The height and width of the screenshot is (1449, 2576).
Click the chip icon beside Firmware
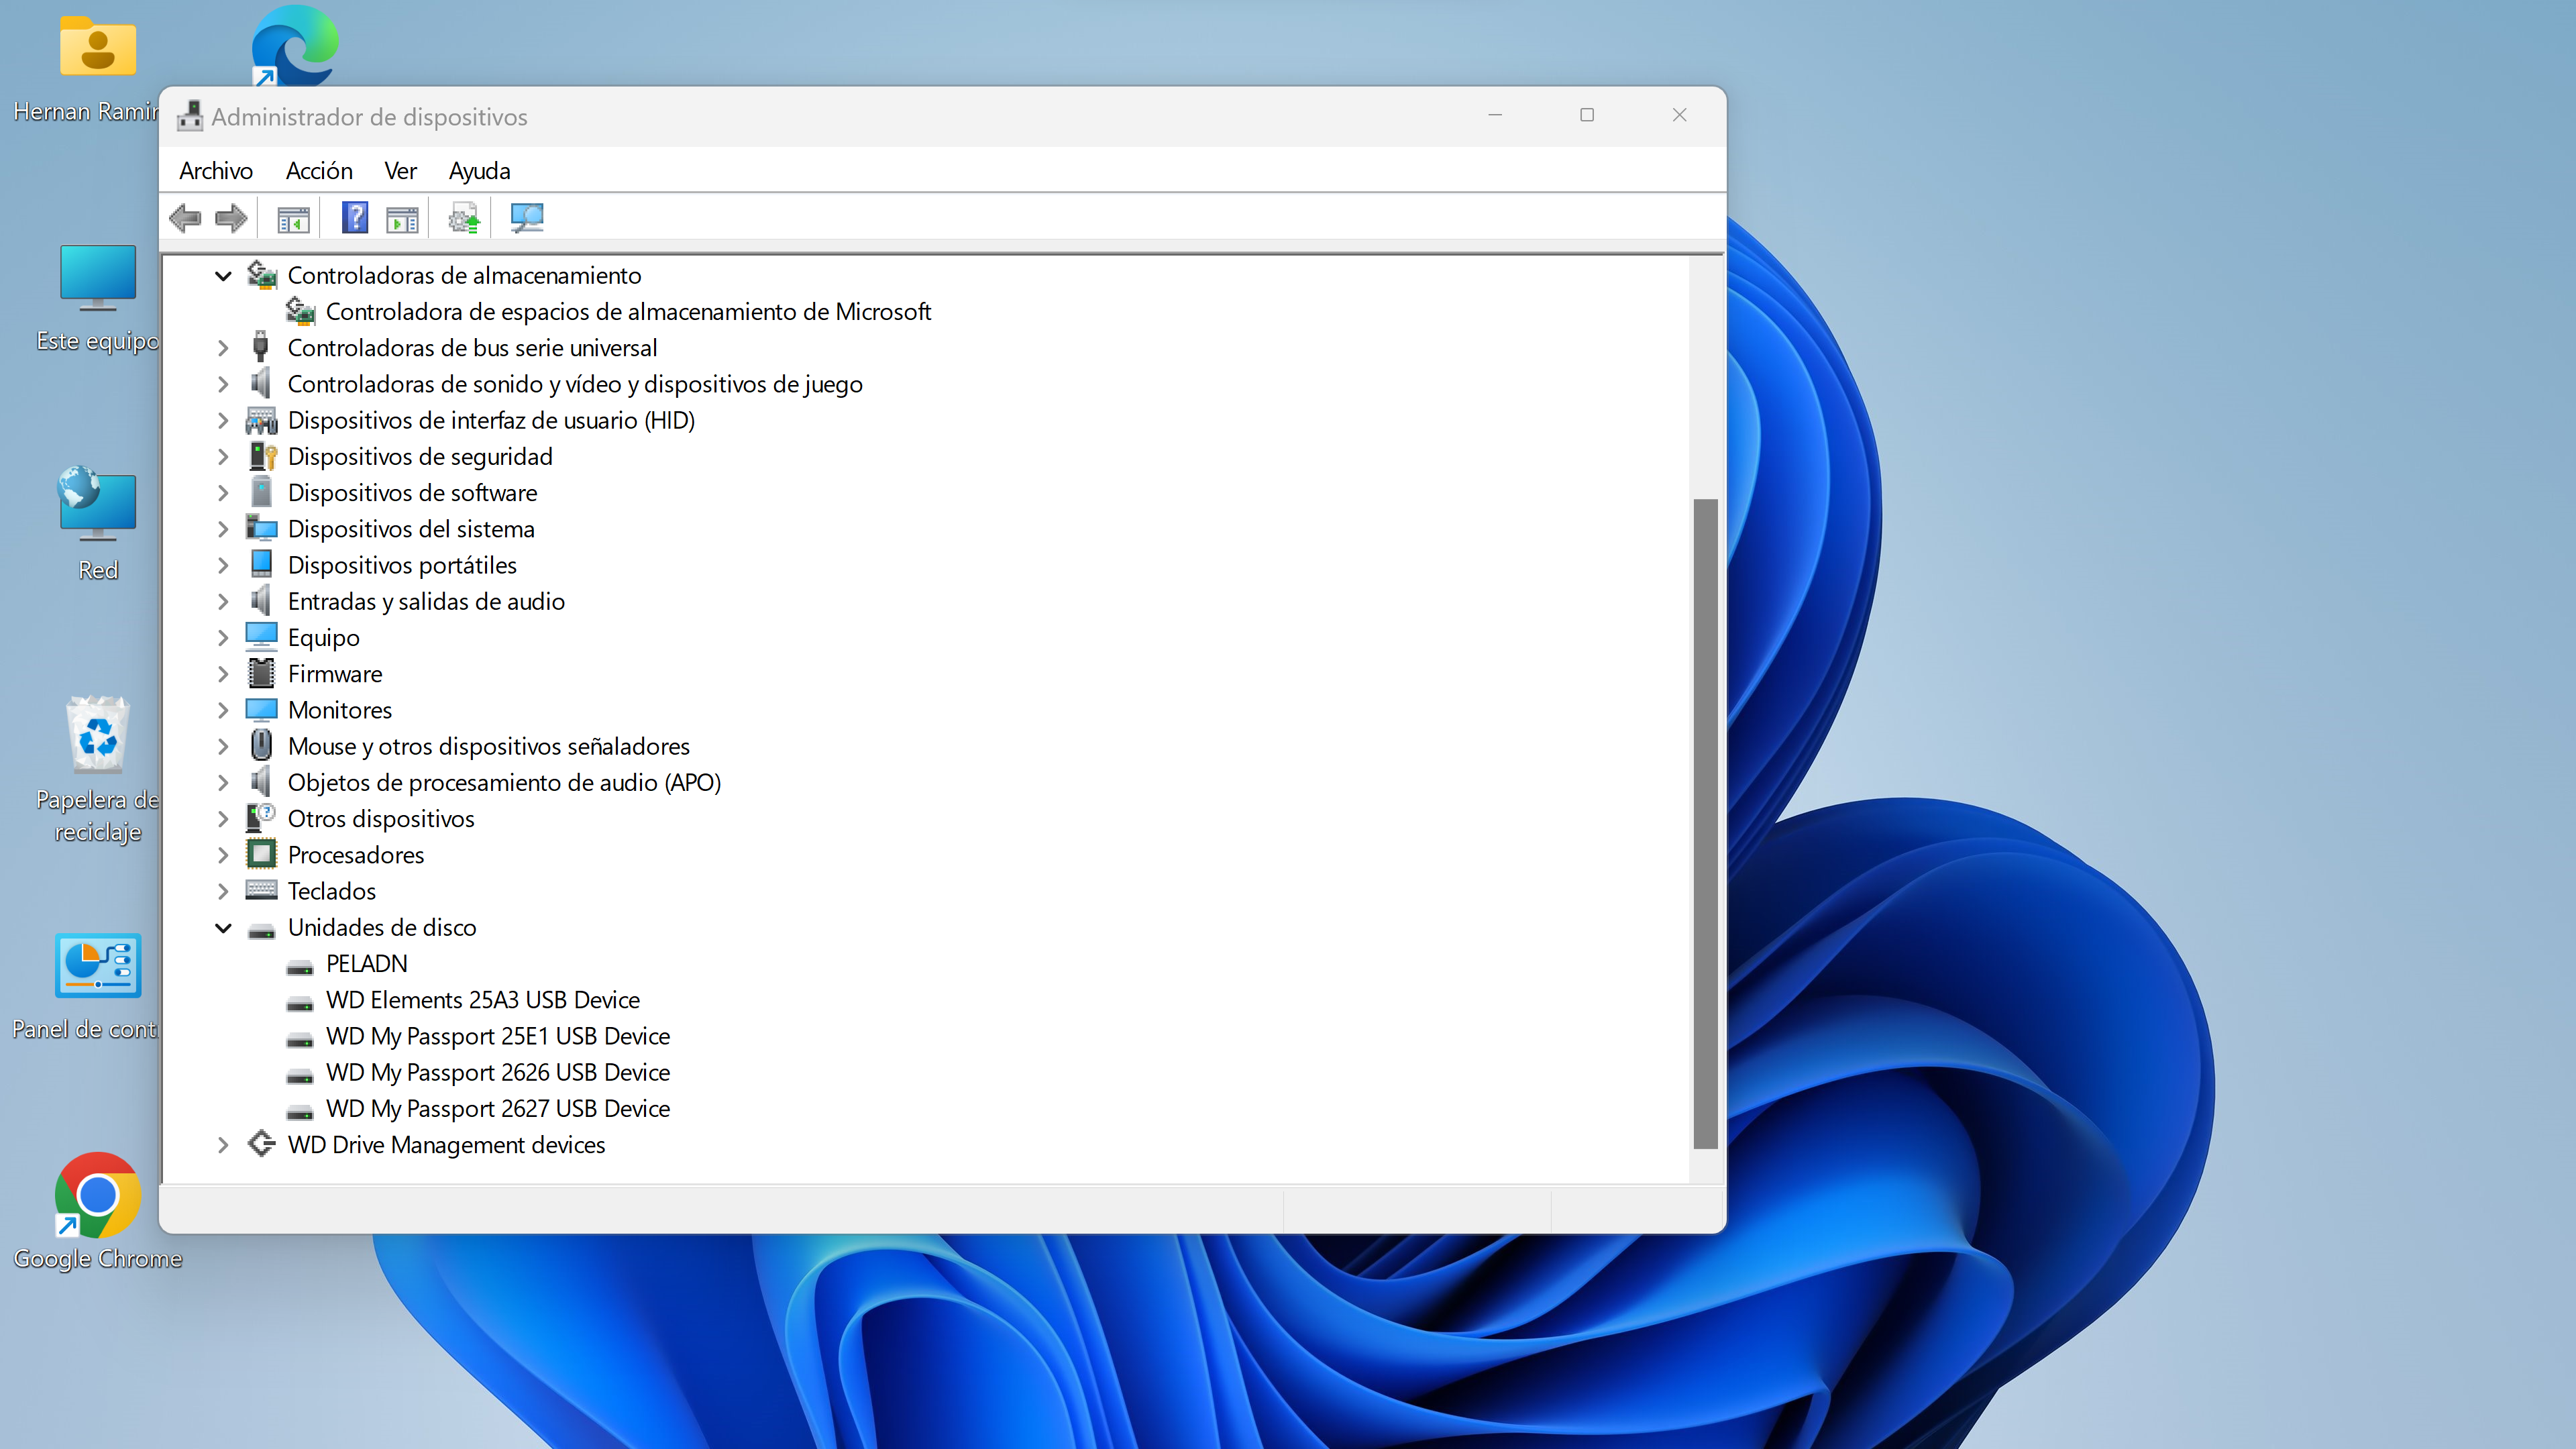click(261, 673)
